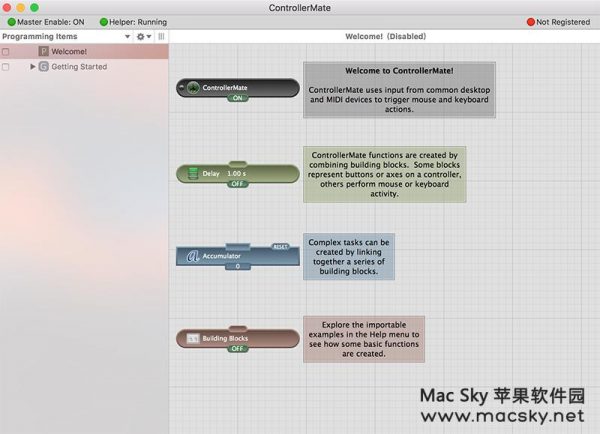Image resolution: width=600 pixels, height=434 pixels.
Task: Collapse the ControllerMate block minus button
Action: point(182,87)
